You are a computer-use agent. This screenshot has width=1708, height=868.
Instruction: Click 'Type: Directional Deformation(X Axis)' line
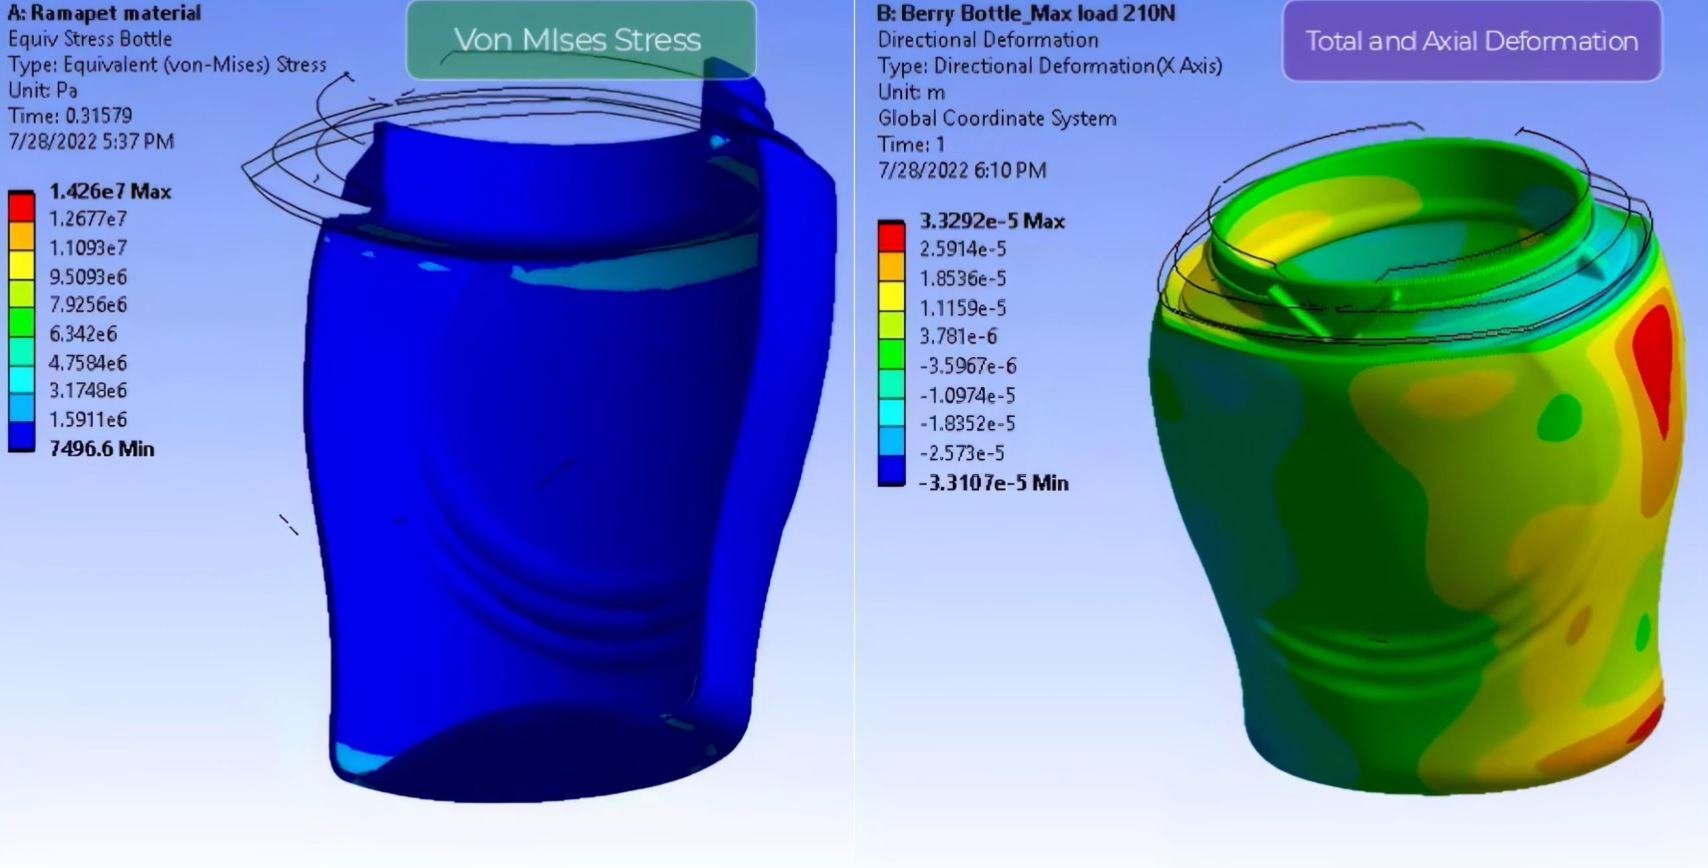1050,66
